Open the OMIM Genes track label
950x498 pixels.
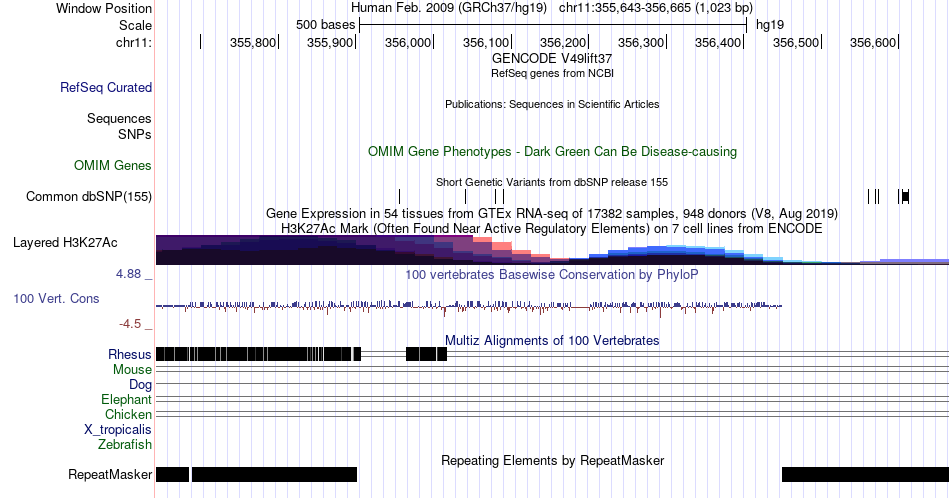click(x=113, y=165)
